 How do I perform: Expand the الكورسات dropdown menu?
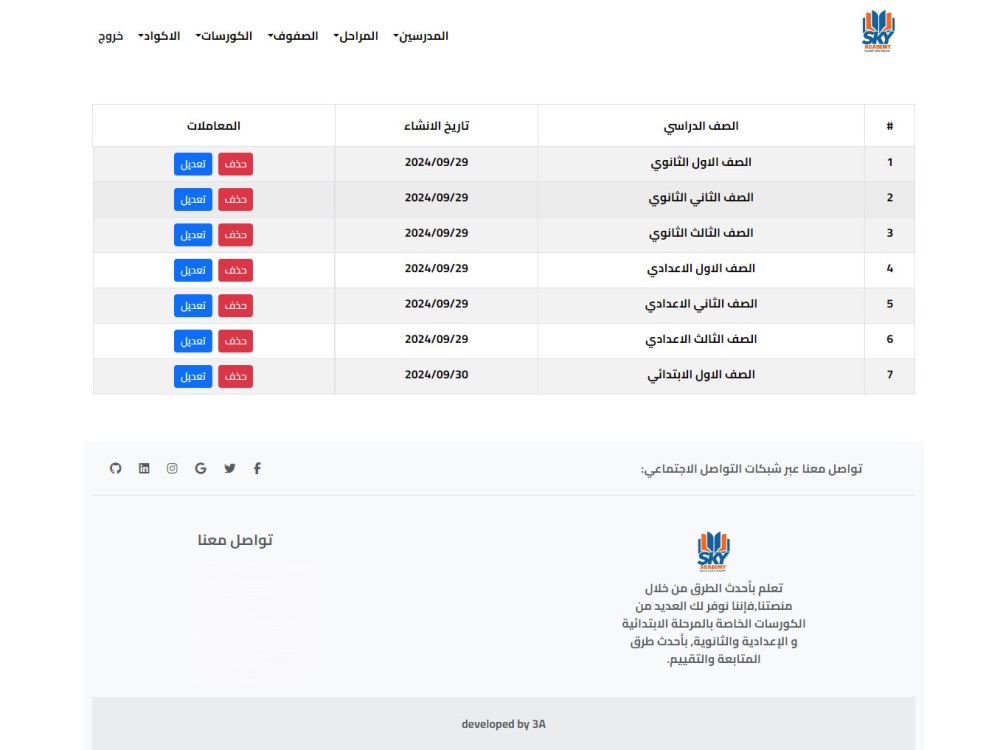tap(224, 36)
